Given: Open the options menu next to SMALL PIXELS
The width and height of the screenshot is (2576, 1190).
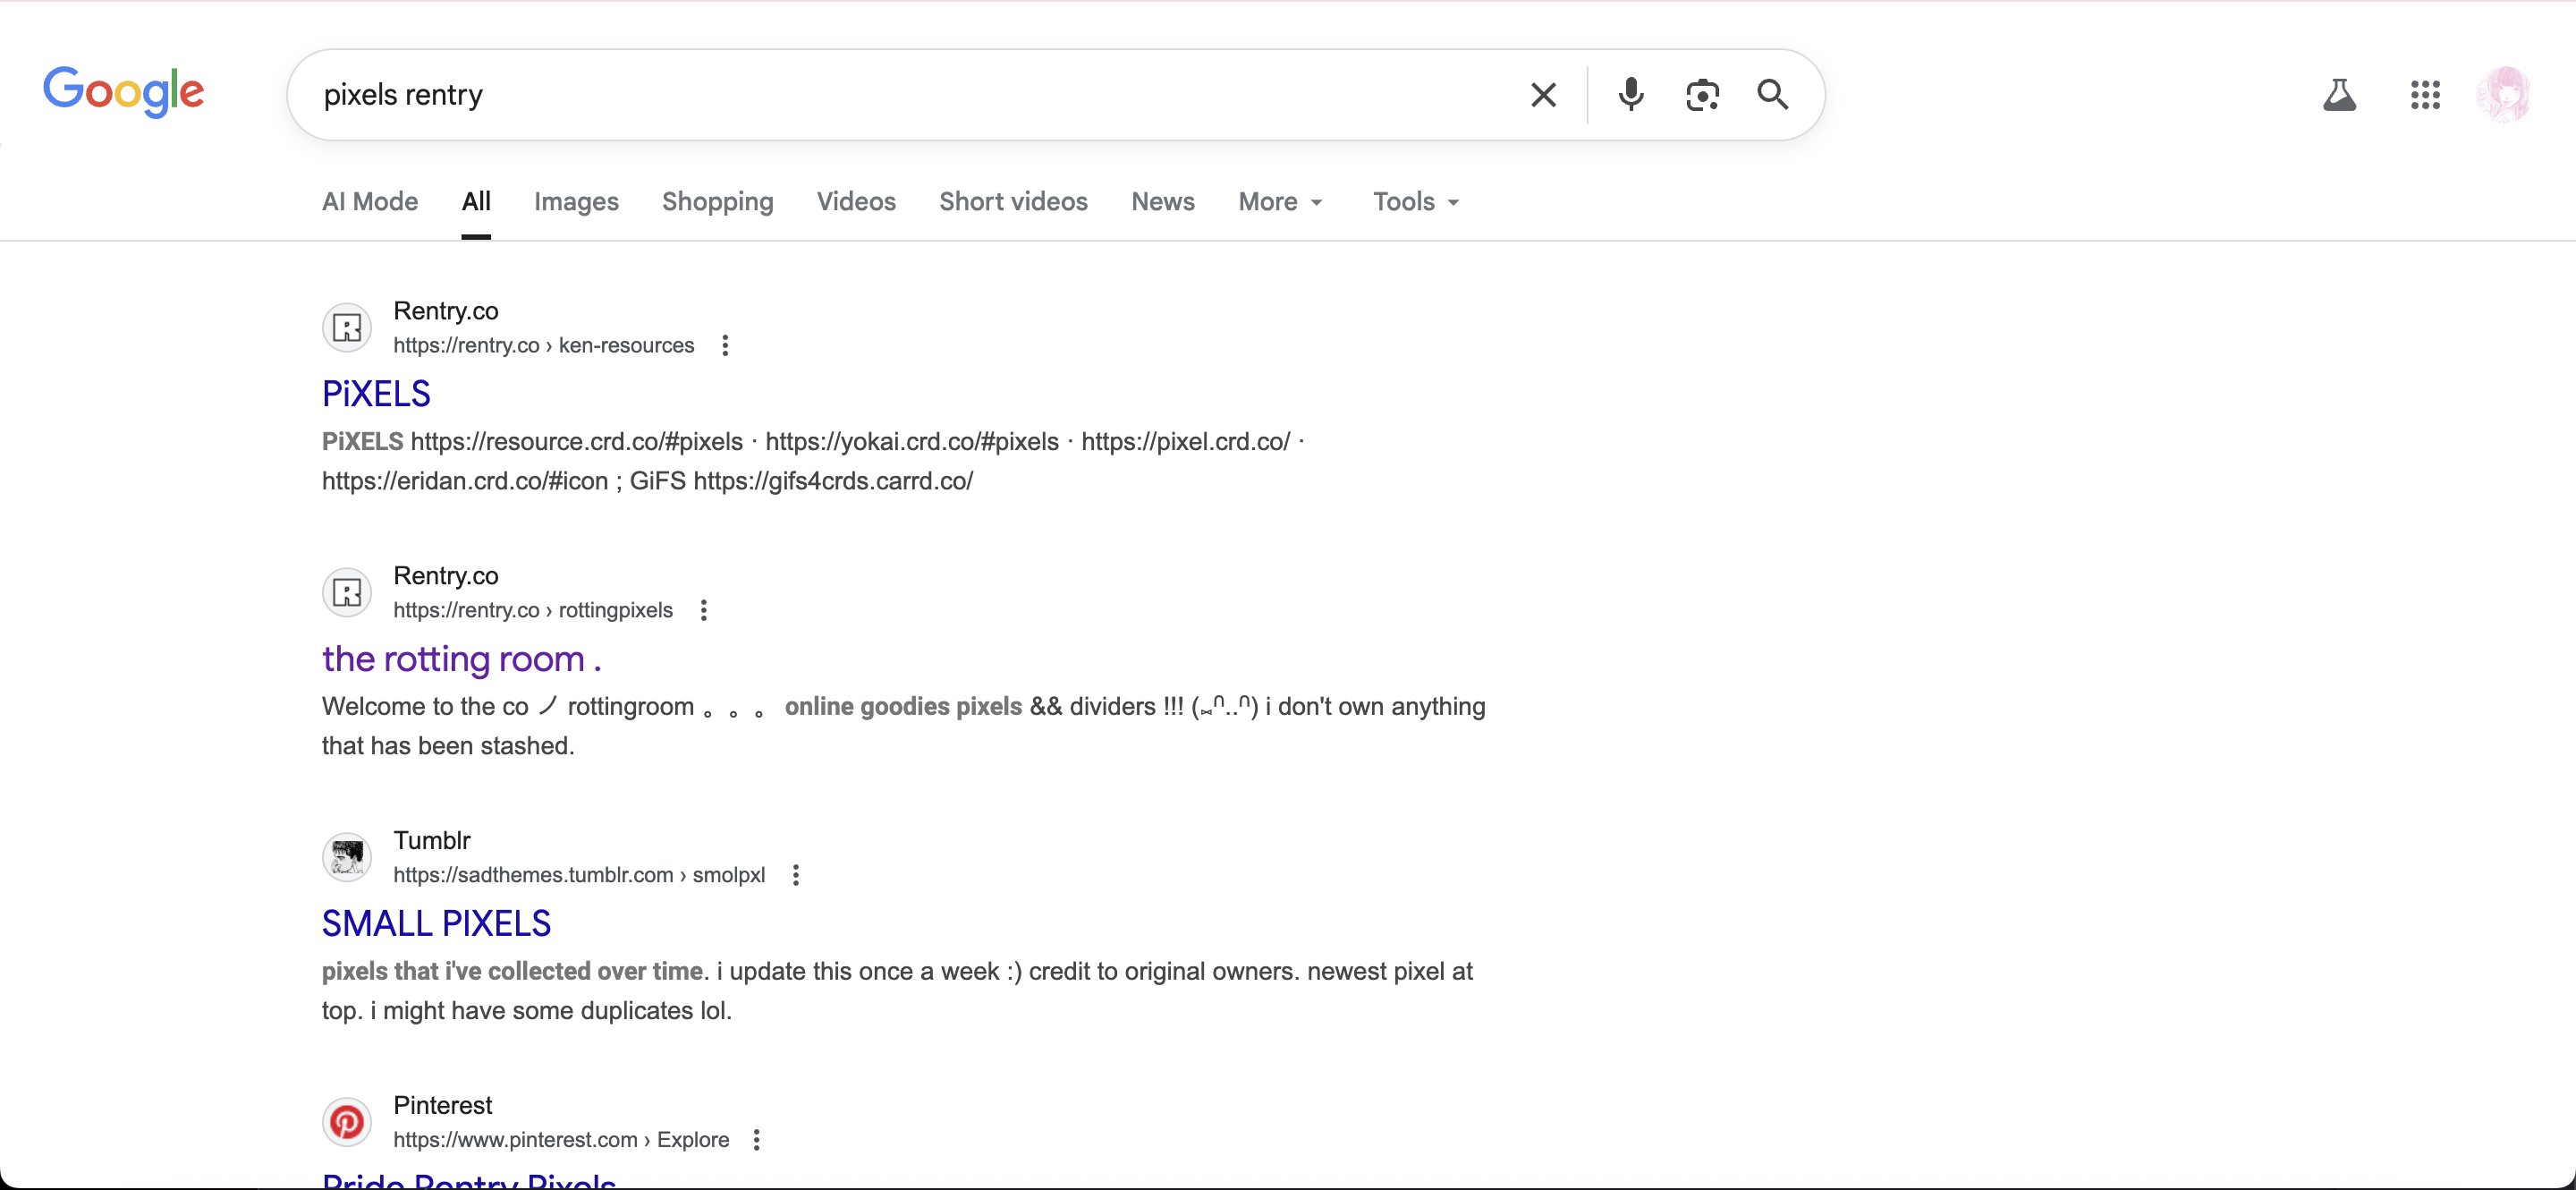Looking at the screenshot, I should (794, 874).
